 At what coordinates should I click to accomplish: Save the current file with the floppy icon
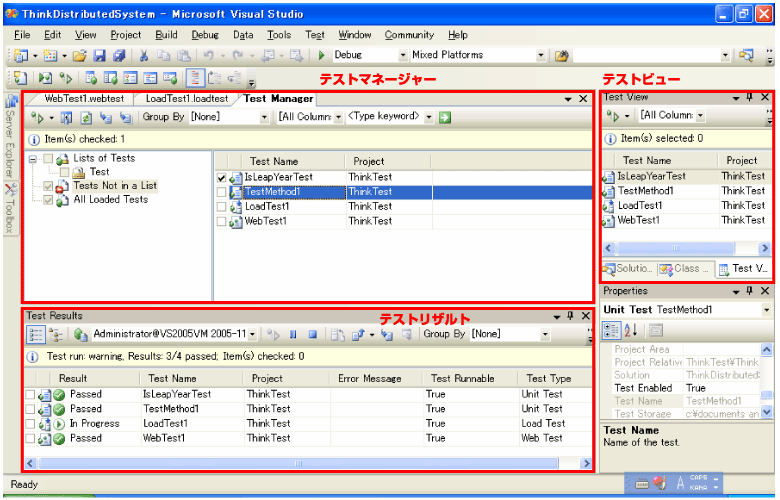[99, 55]
